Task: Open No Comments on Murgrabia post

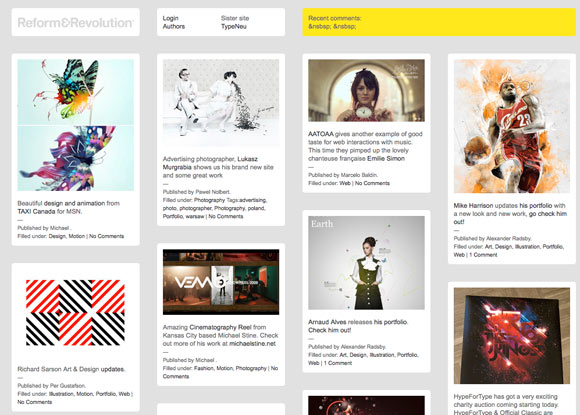Action: pos(226,216)
